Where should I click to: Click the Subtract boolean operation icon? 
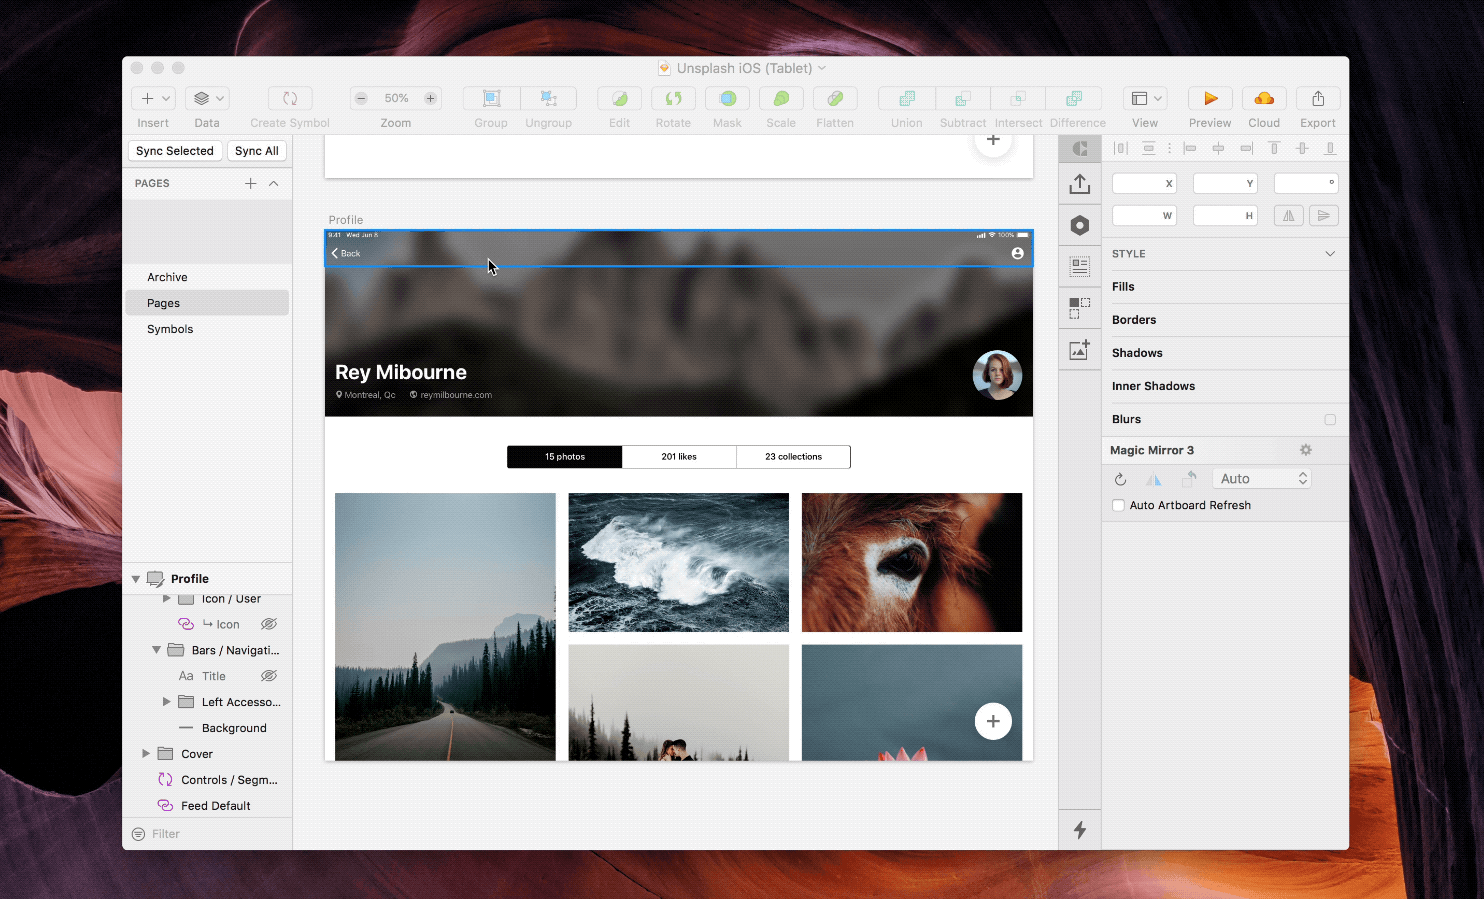[962, 99]
